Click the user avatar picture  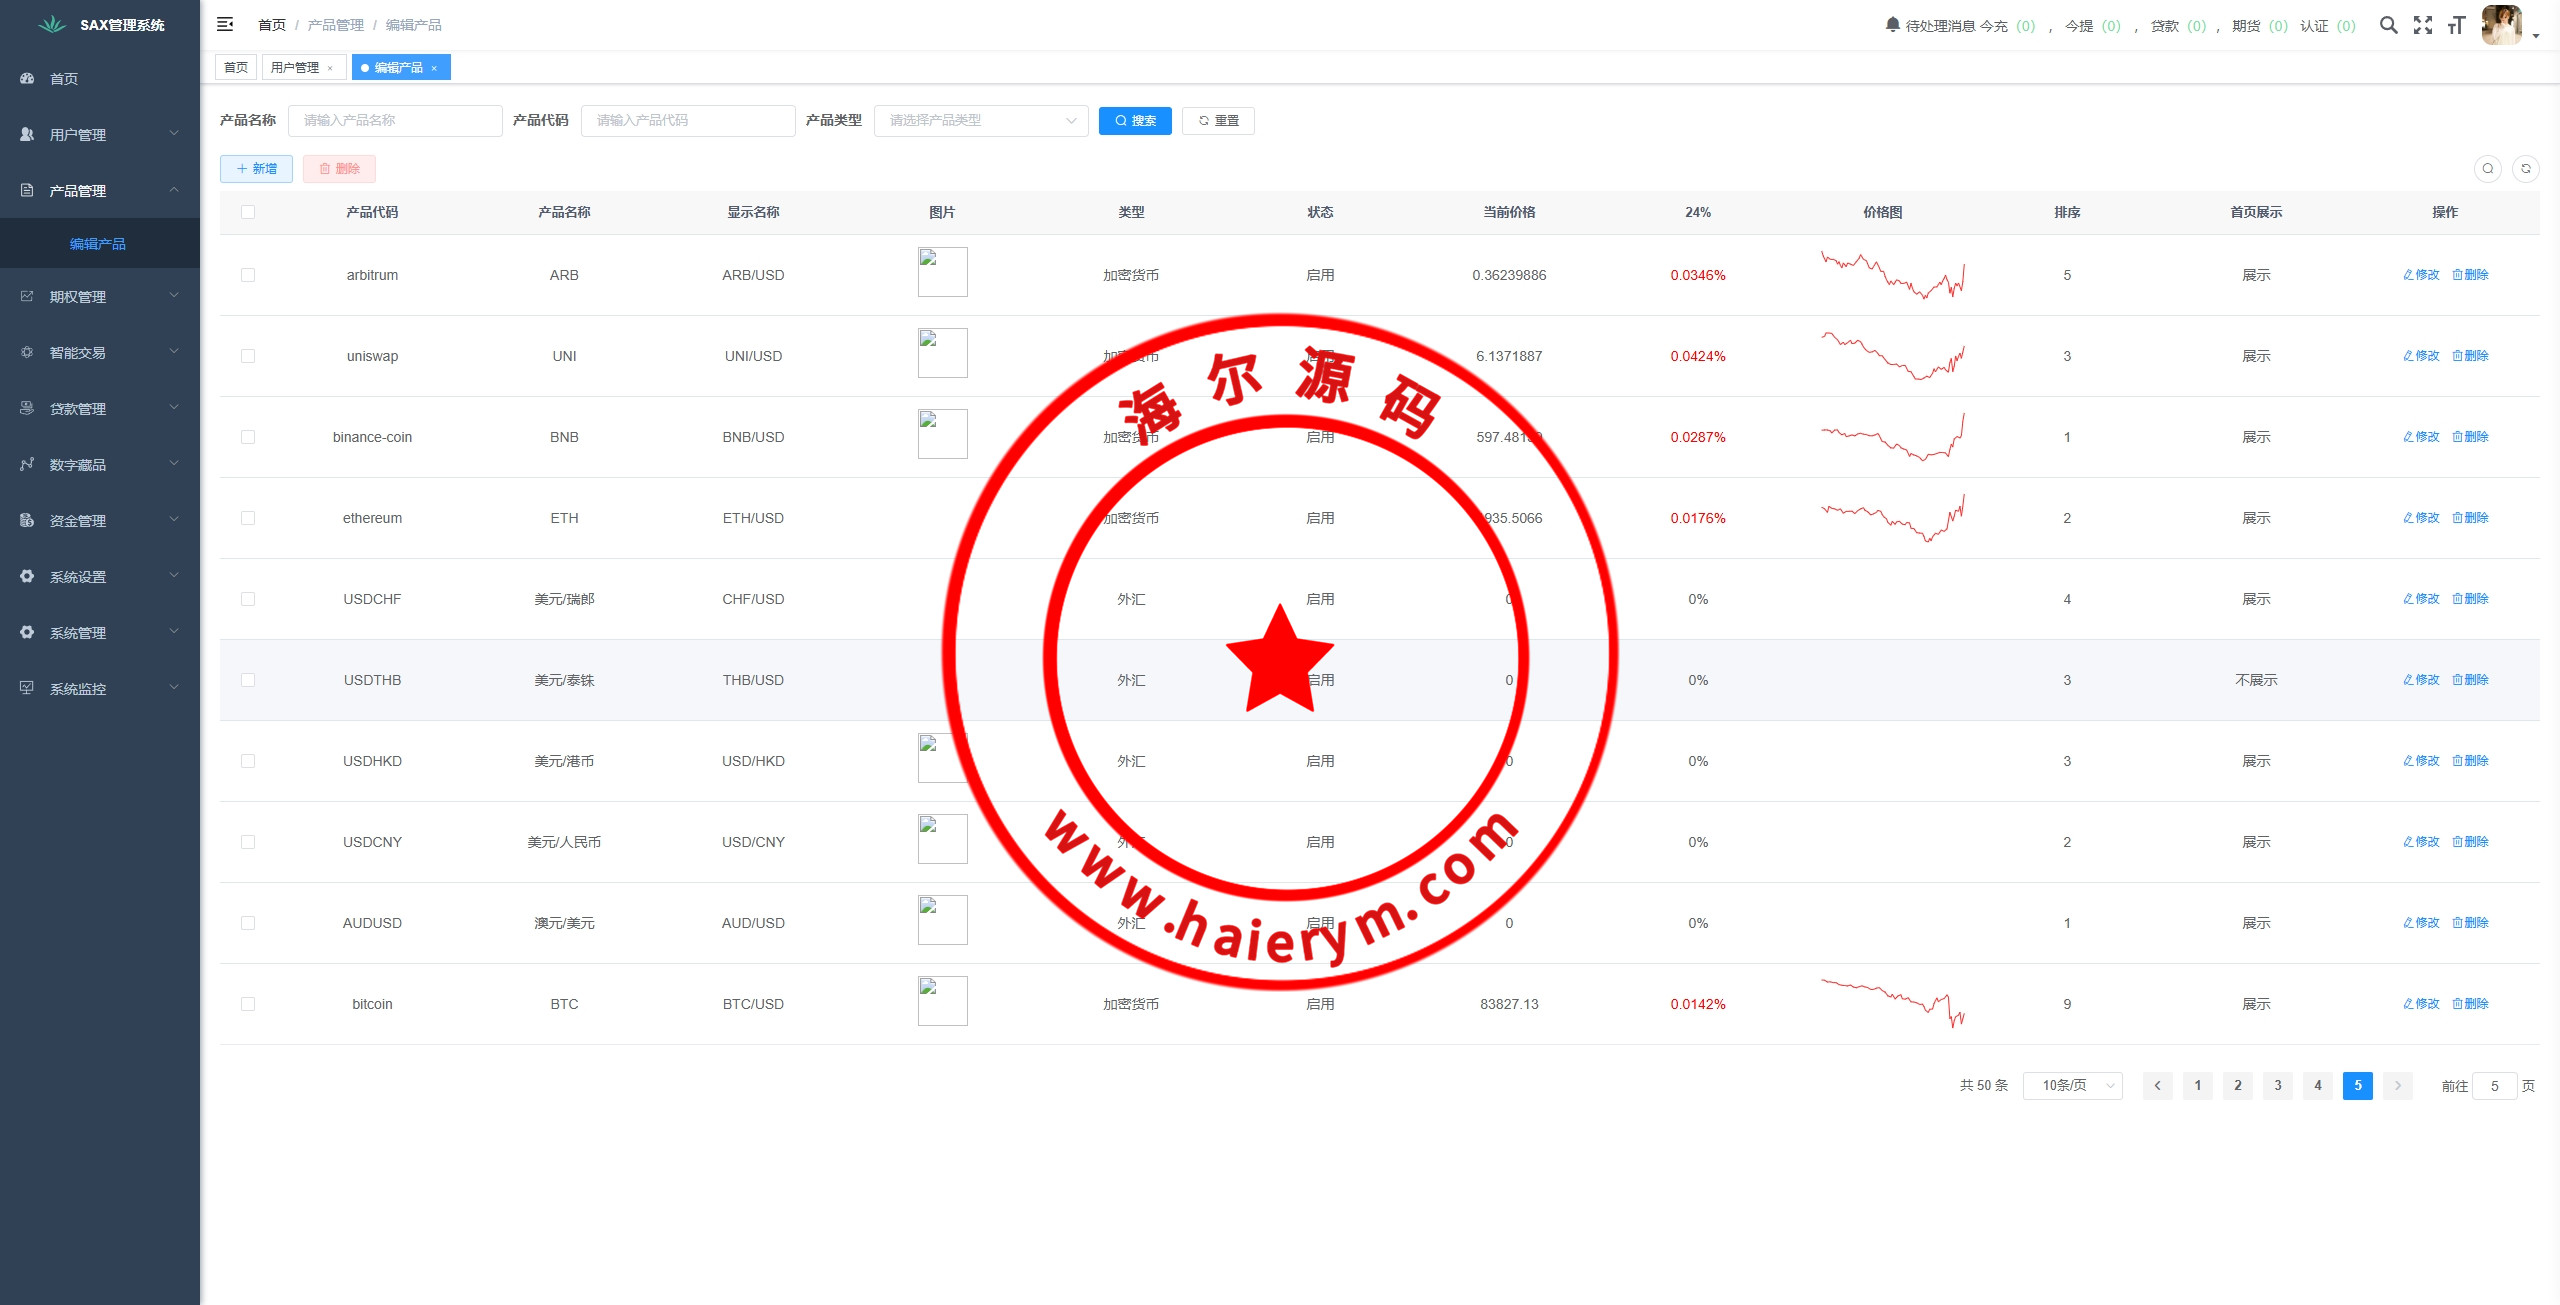point(2501,25)
